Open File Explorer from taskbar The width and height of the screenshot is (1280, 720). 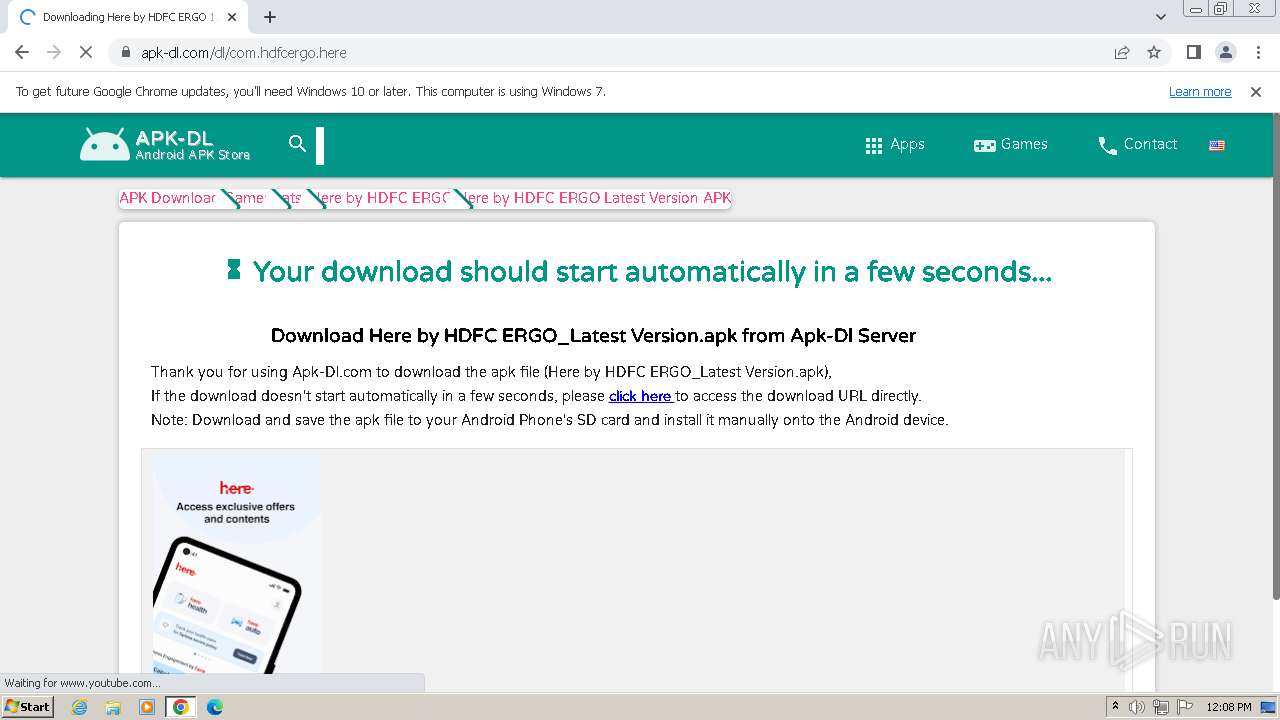(113, 707)
